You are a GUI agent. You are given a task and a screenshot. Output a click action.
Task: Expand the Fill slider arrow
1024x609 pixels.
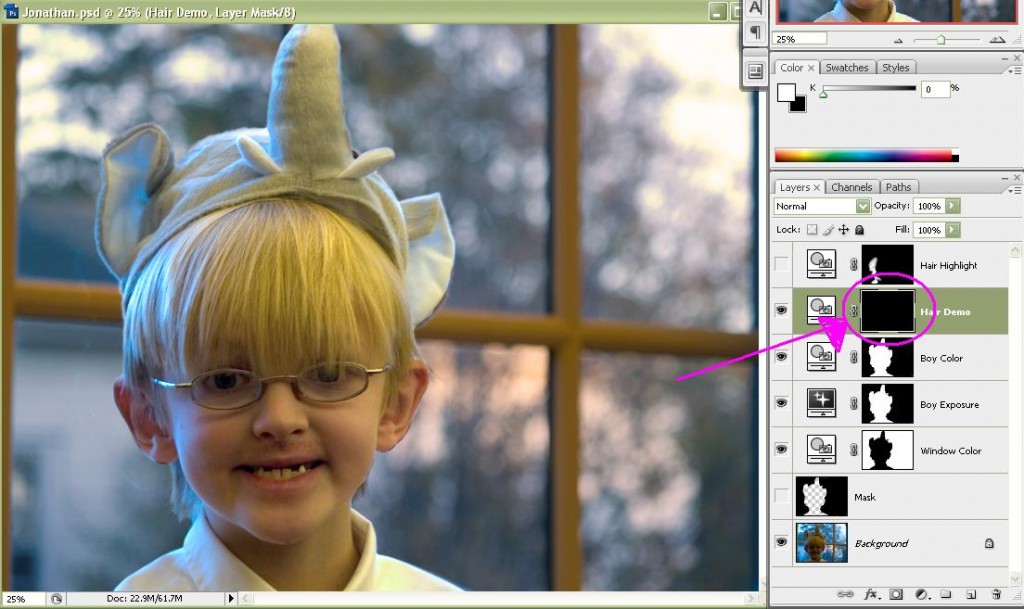pyautogui.click(x=953, y=230)
